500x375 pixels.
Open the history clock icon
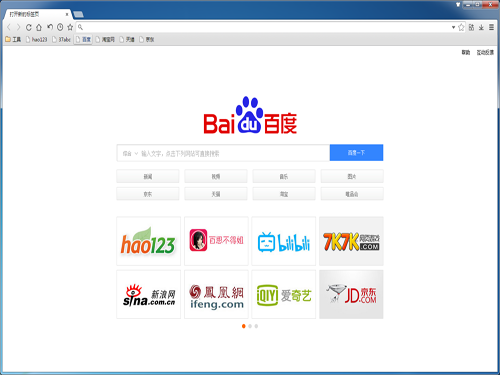(x=60, y=27)
